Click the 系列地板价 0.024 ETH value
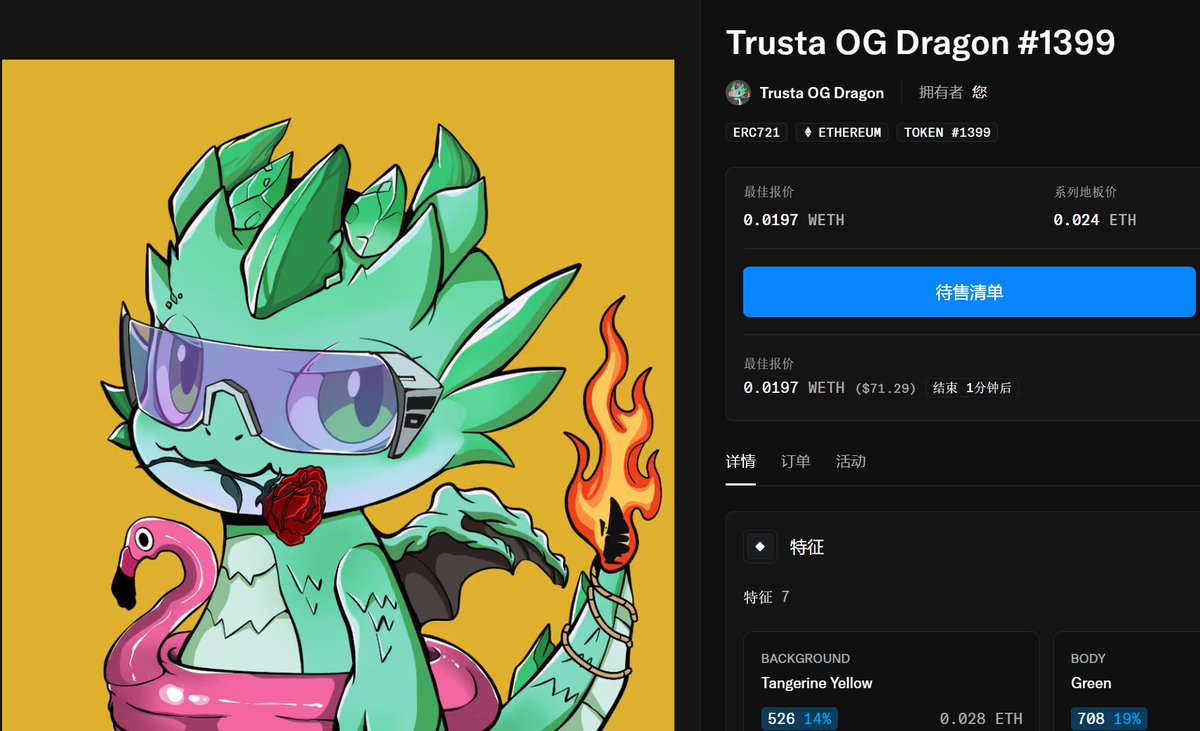Image resolution: width=1200 pixels, height=731 pixels. [1095, 220]
